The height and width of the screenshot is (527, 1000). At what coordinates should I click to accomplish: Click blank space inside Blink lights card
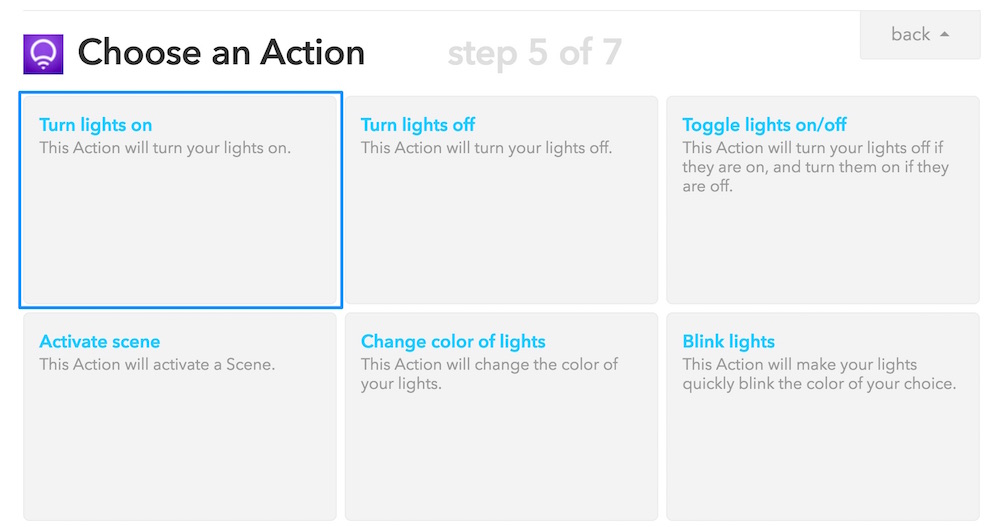pos(822,460)
